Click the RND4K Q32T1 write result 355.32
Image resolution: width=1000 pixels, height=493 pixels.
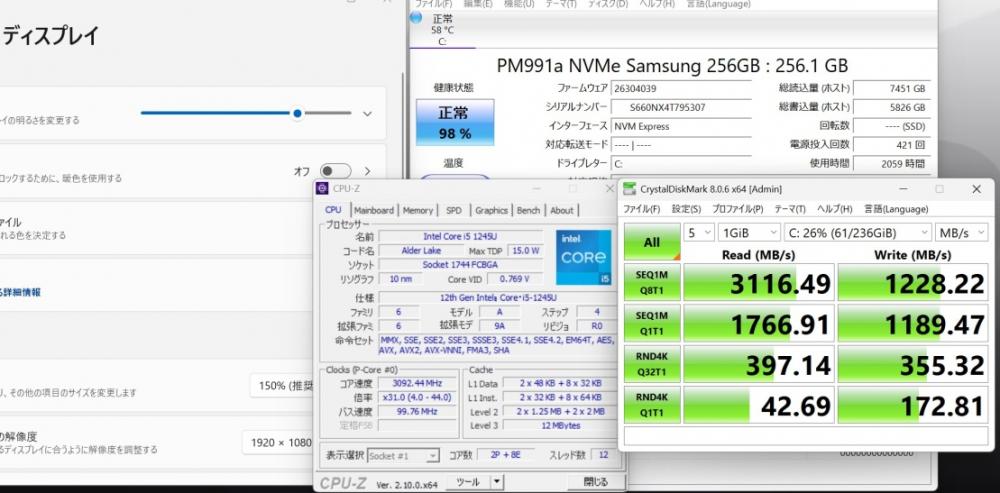(913, 364)
